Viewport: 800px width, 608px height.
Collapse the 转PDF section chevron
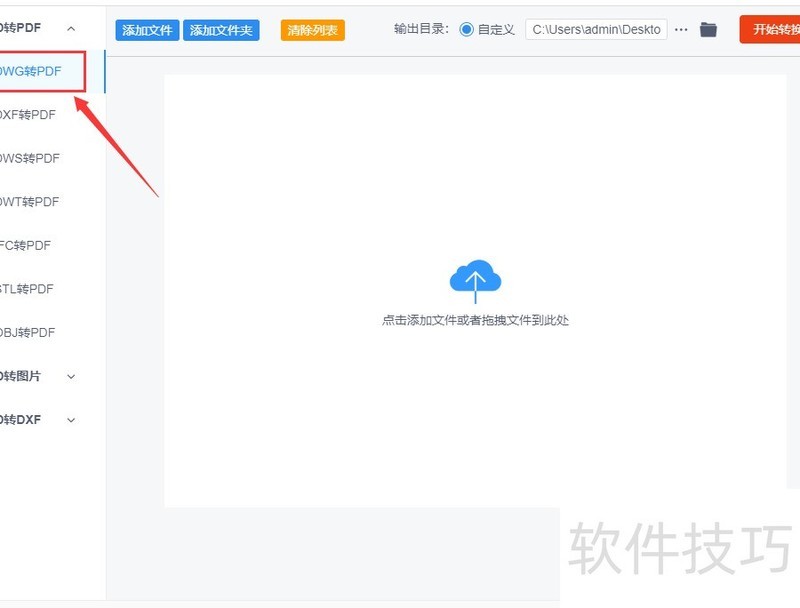pyautogui.click(x=71, y=29)
